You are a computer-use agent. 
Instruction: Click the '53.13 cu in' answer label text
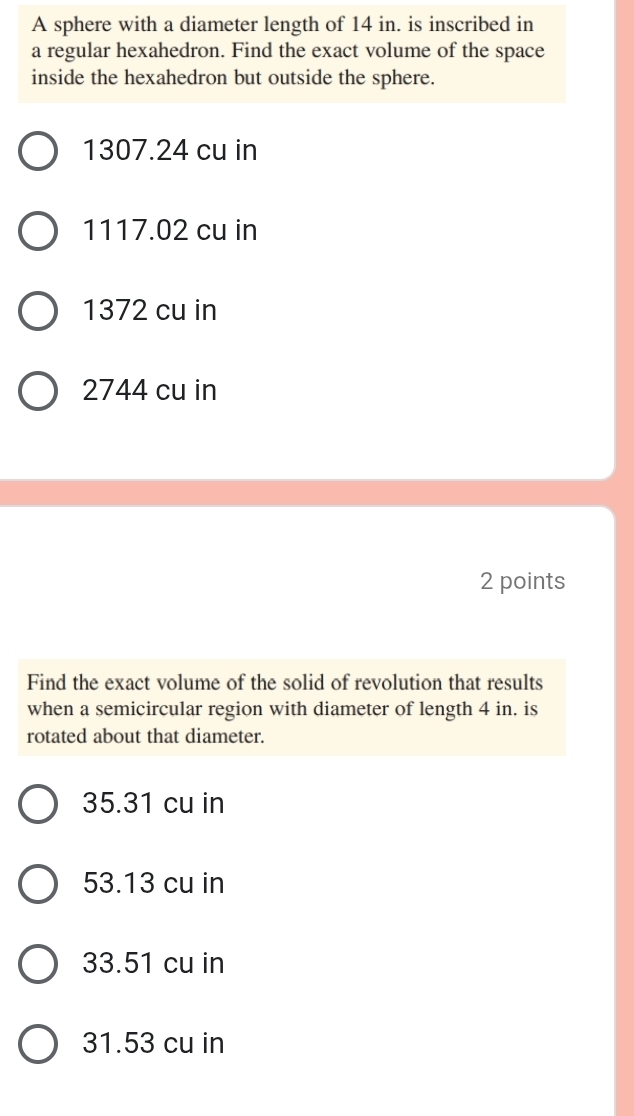click(154, 883)
